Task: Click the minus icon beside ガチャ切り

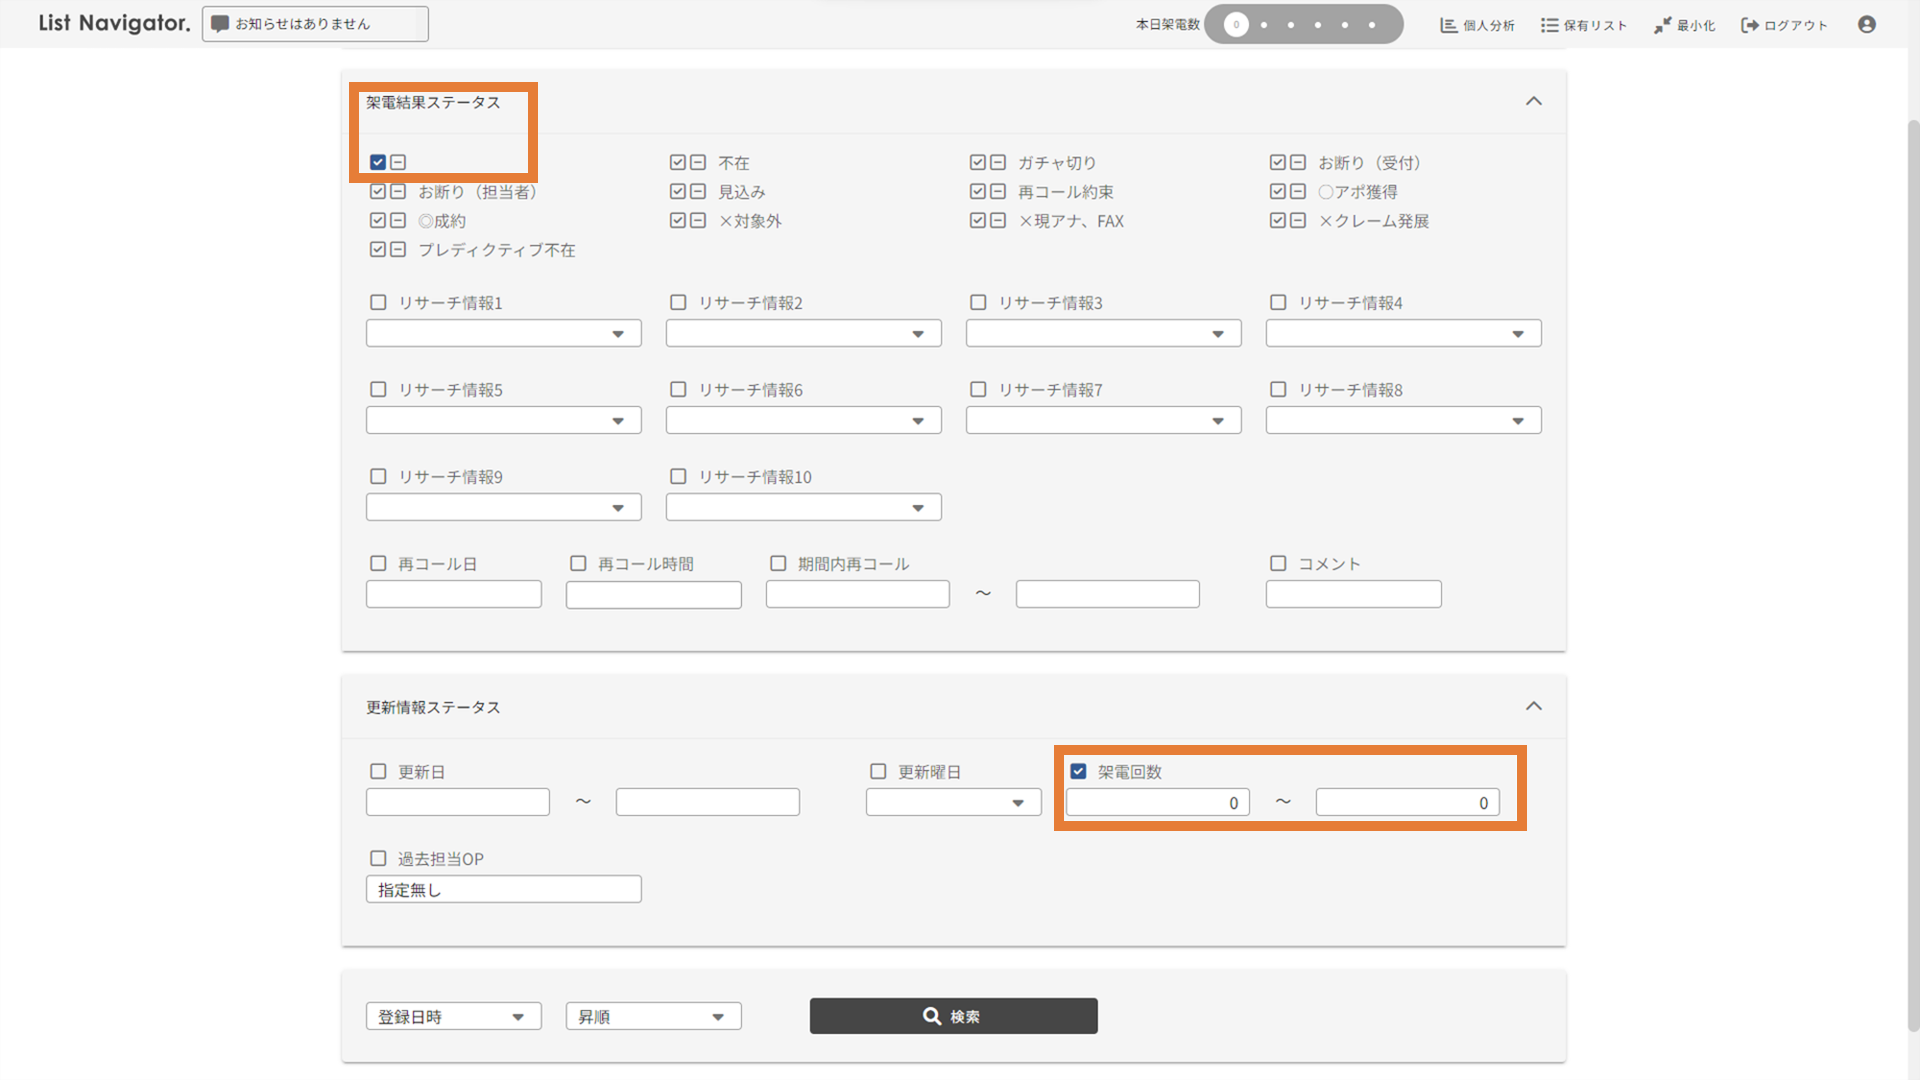Action: [998, 162]
